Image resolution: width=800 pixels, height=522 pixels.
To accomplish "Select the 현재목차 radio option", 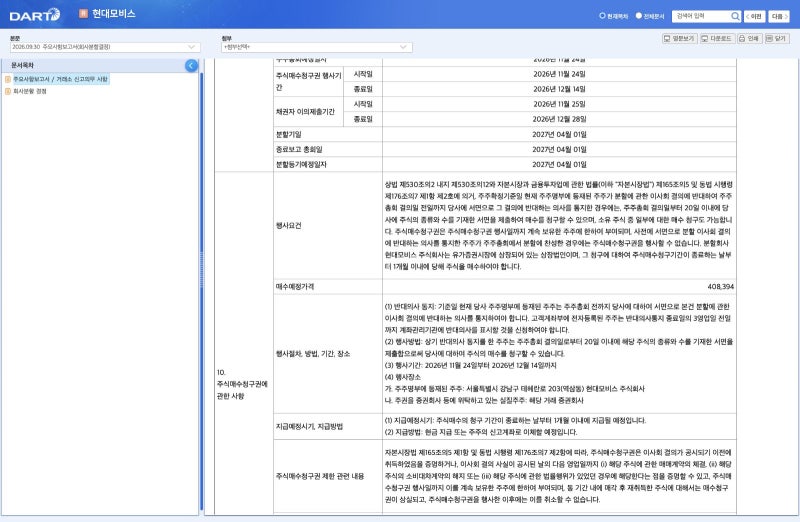I will [x=602, y=16].
